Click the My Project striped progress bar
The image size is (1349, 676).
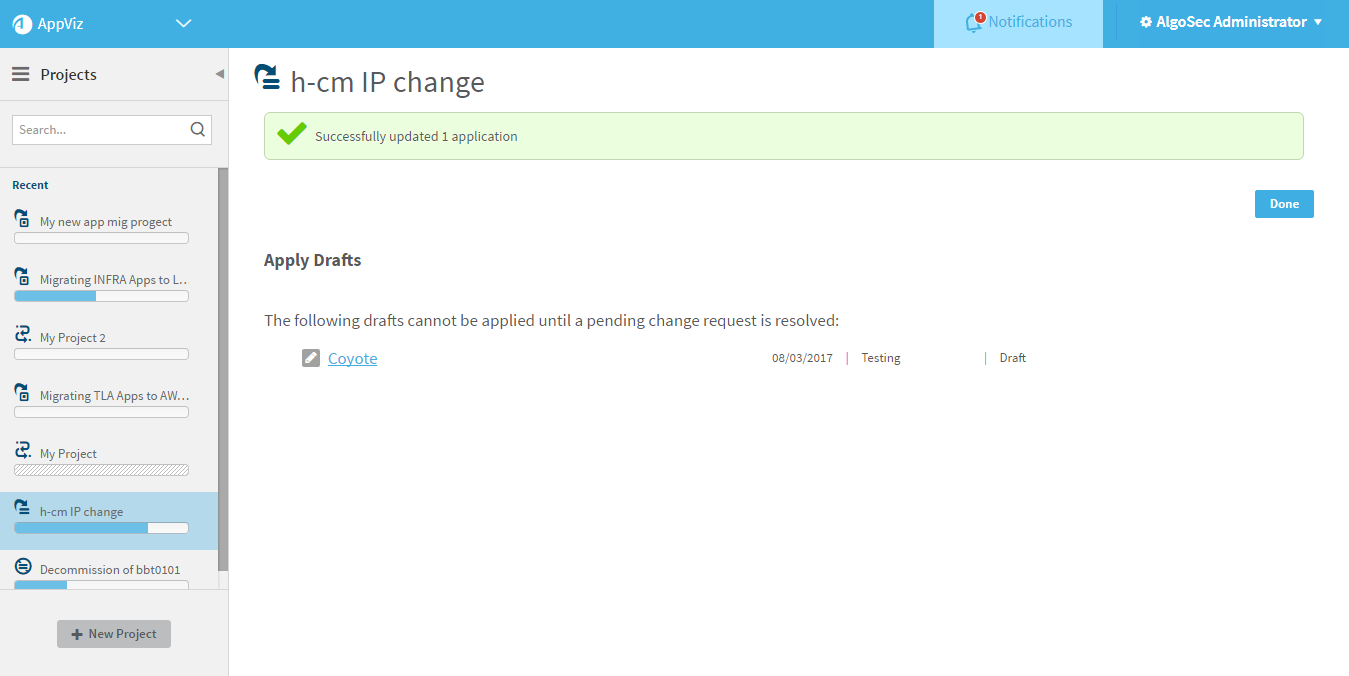(101, 470)
